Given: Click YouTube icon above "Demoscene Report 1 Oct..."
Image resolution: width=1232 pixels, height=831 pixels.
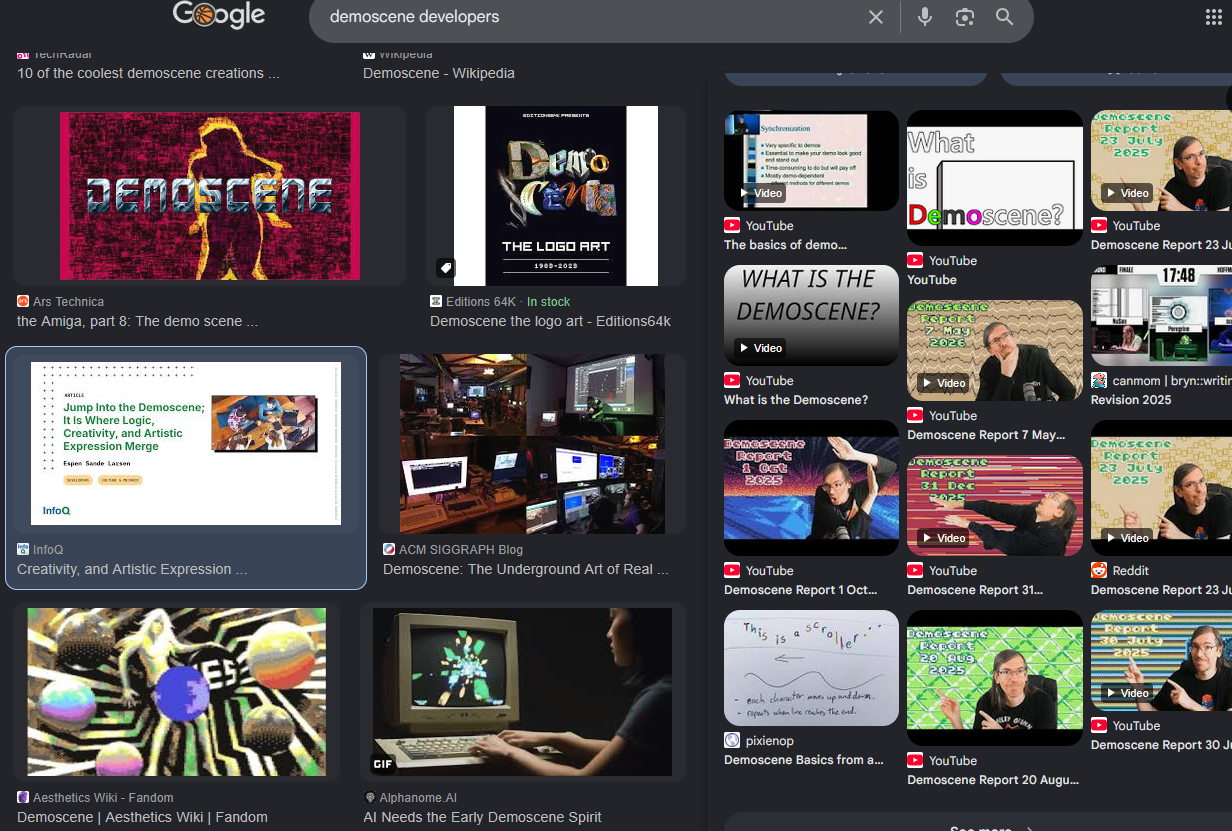Looking at the screenshot, I should click(x=732, y=571).
